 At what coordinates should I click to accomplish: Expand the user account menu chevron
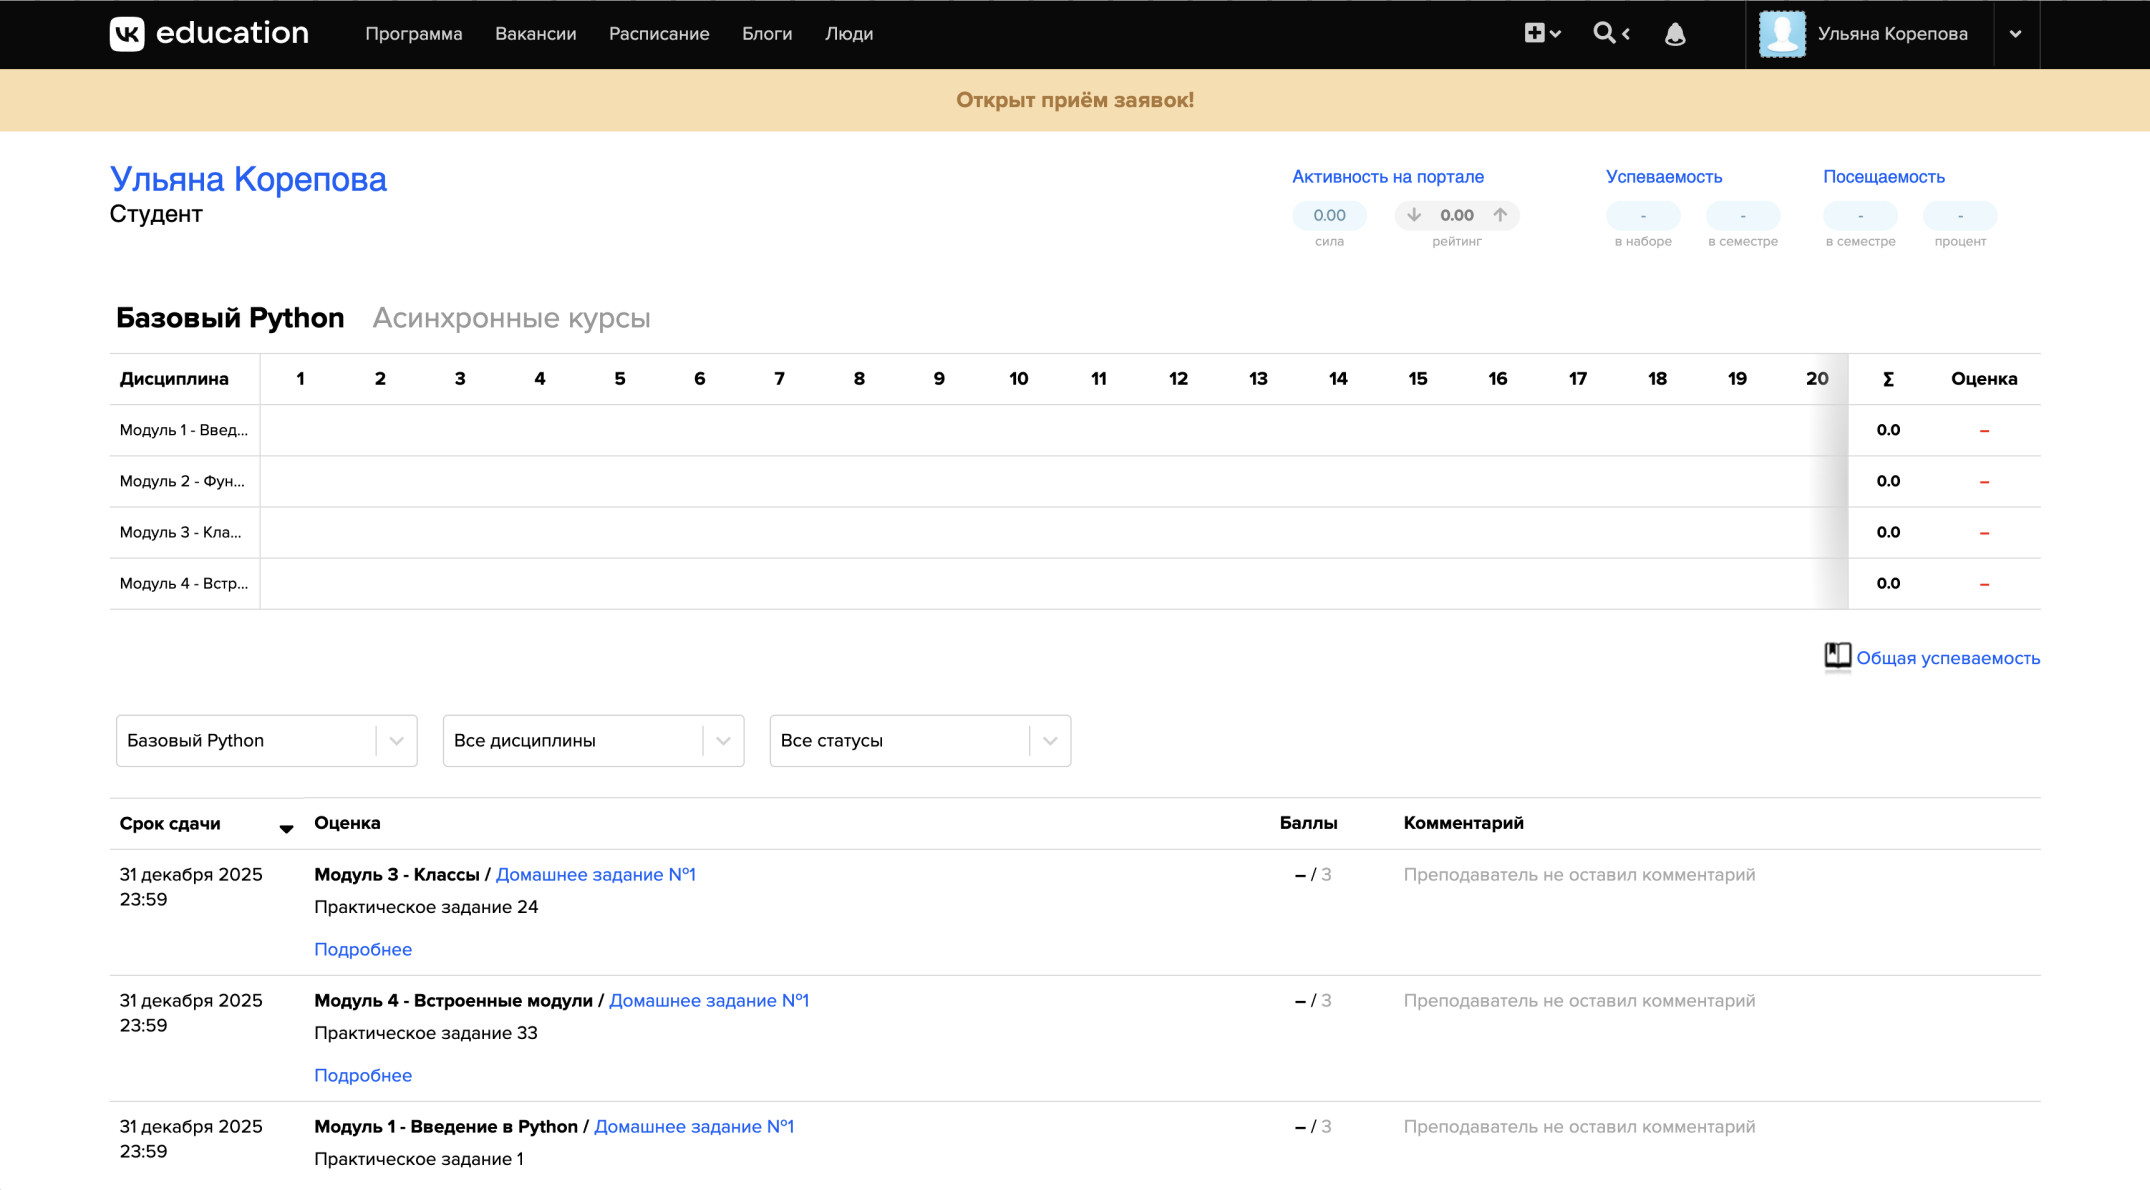[x=2015, y=34]
